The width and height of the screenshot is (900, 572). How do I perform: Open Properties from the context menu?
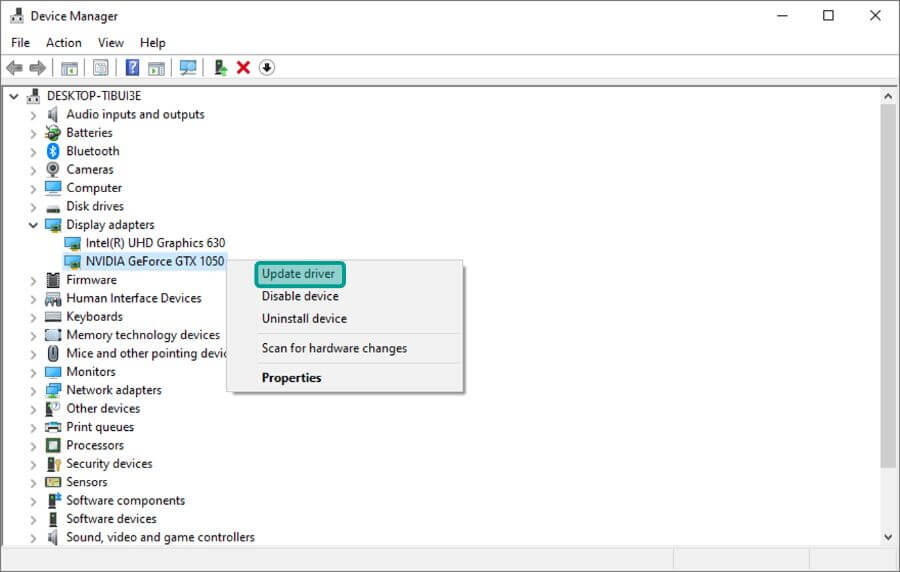click(292, 378)
